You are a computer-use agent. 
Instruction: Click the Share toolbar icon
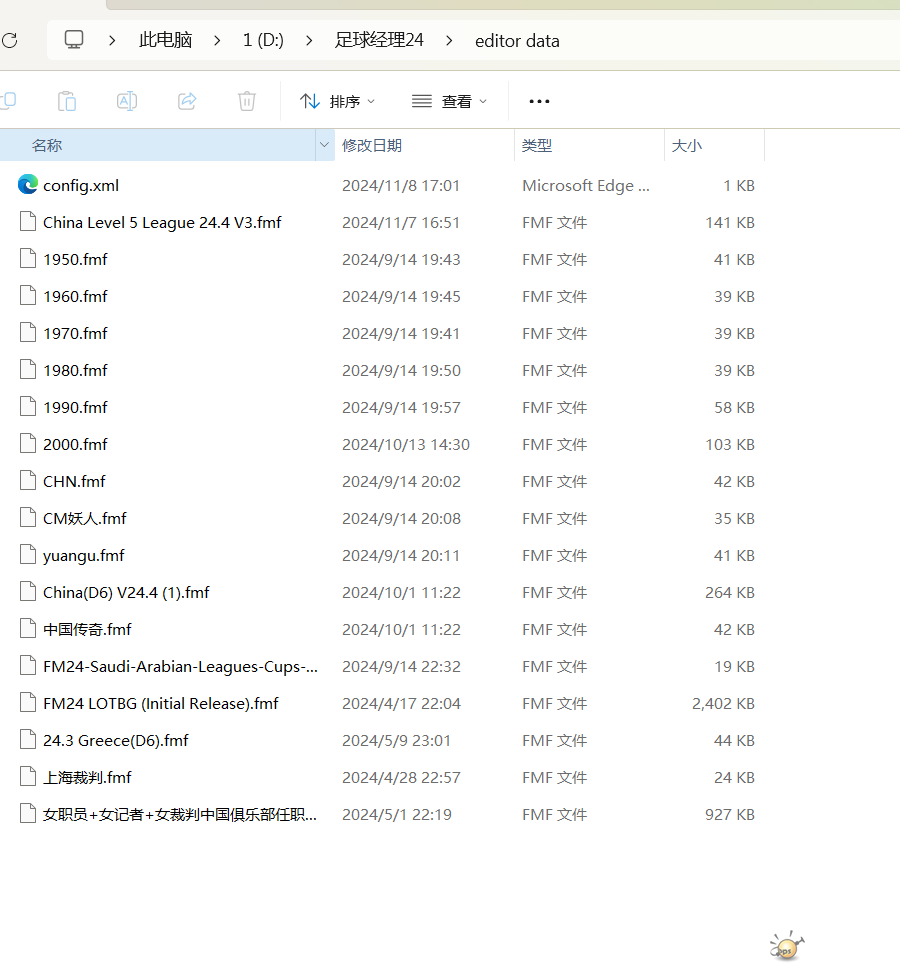click(x=187, y=101)
